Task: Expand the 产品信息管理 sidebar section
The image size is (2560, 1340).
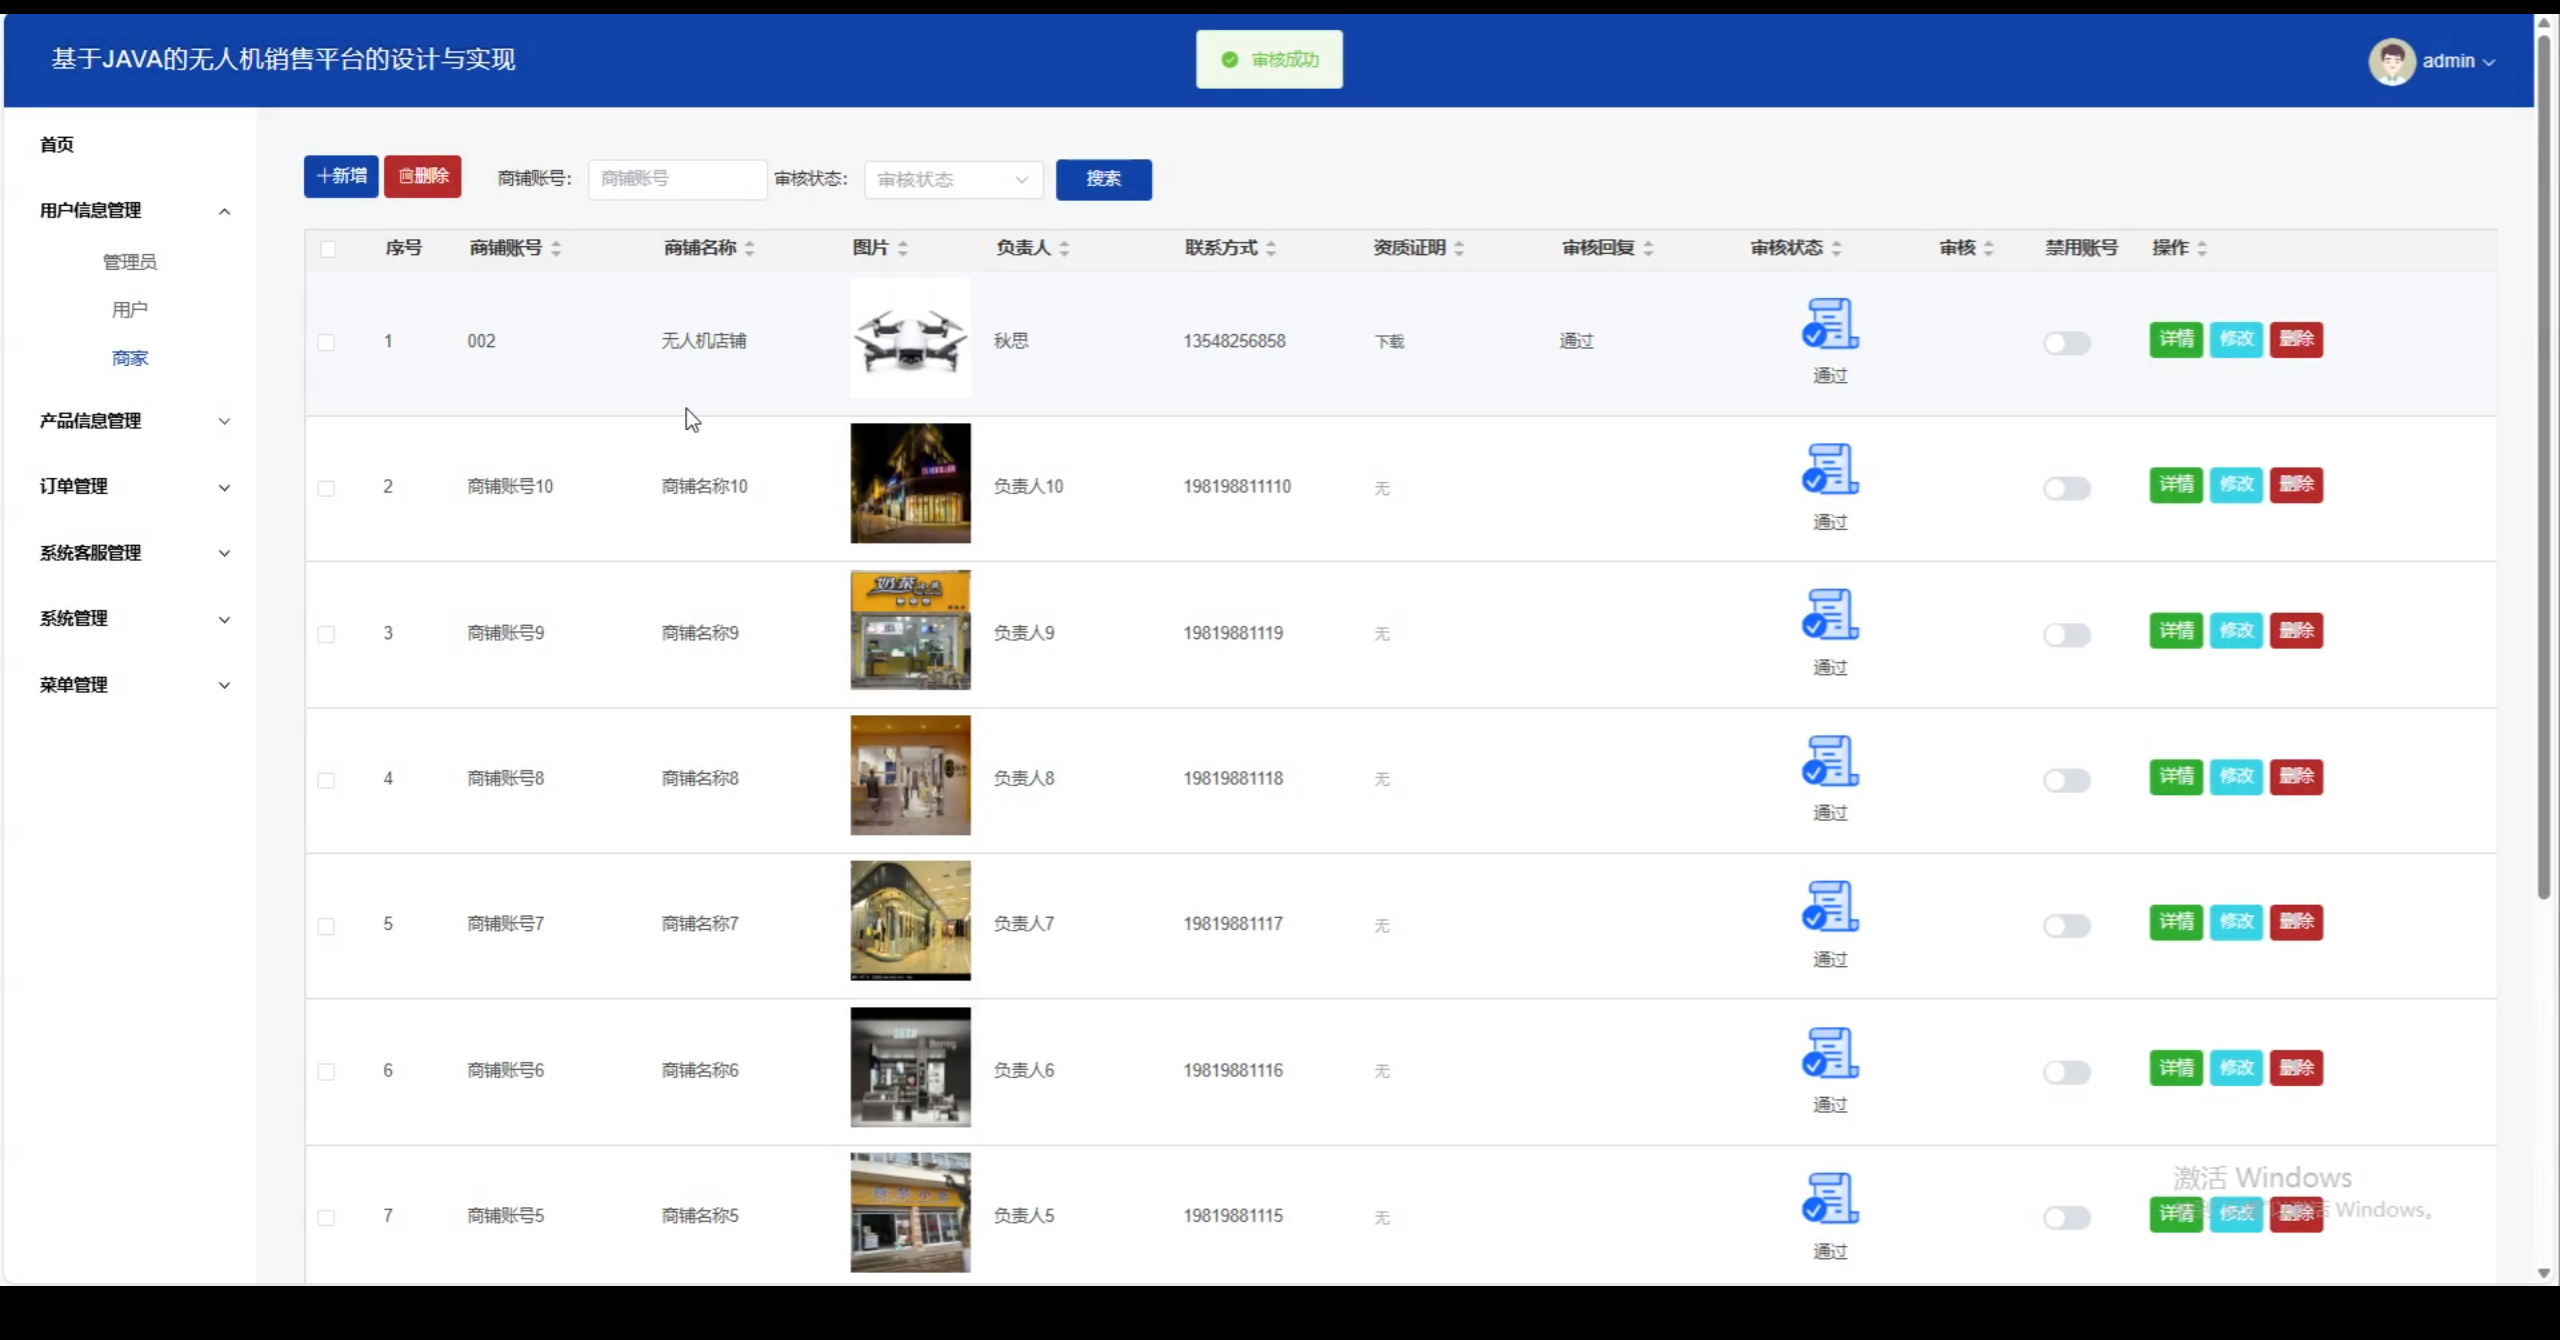Action: pyautogui.click(x=130, y=421)
